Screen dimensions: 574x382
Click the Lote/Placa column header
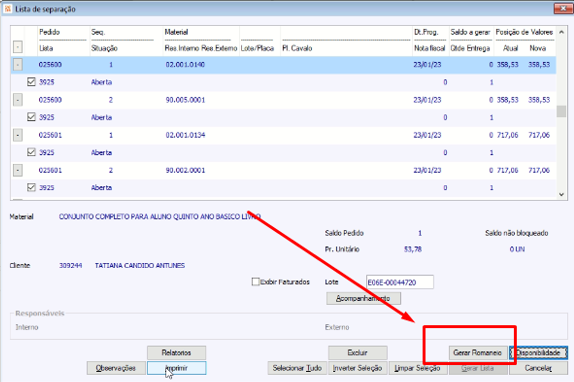[x=257, y=48]
